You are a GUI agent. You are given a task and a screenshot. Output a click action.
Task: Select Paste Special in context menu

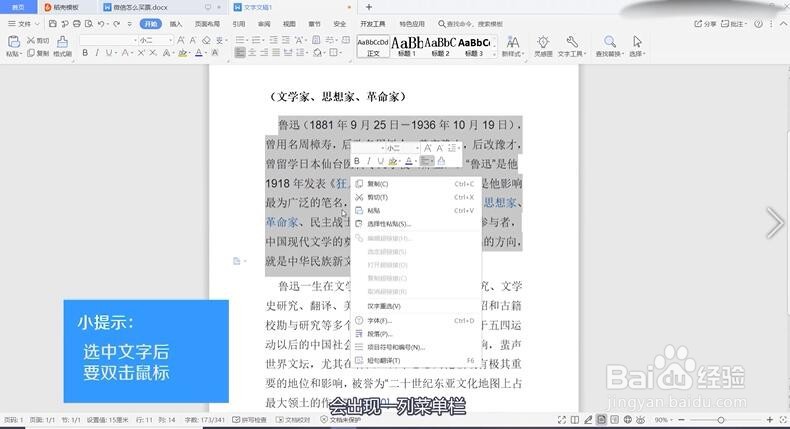click(415, 224)
